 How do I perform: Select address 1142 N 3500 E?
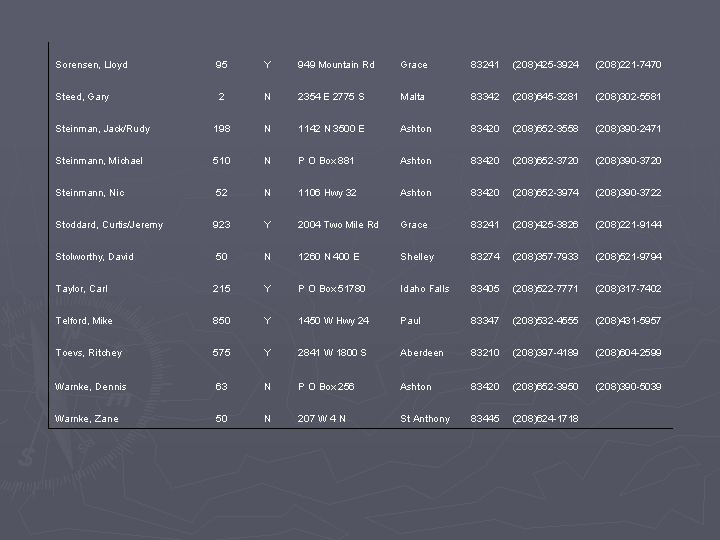pos(331,129)
